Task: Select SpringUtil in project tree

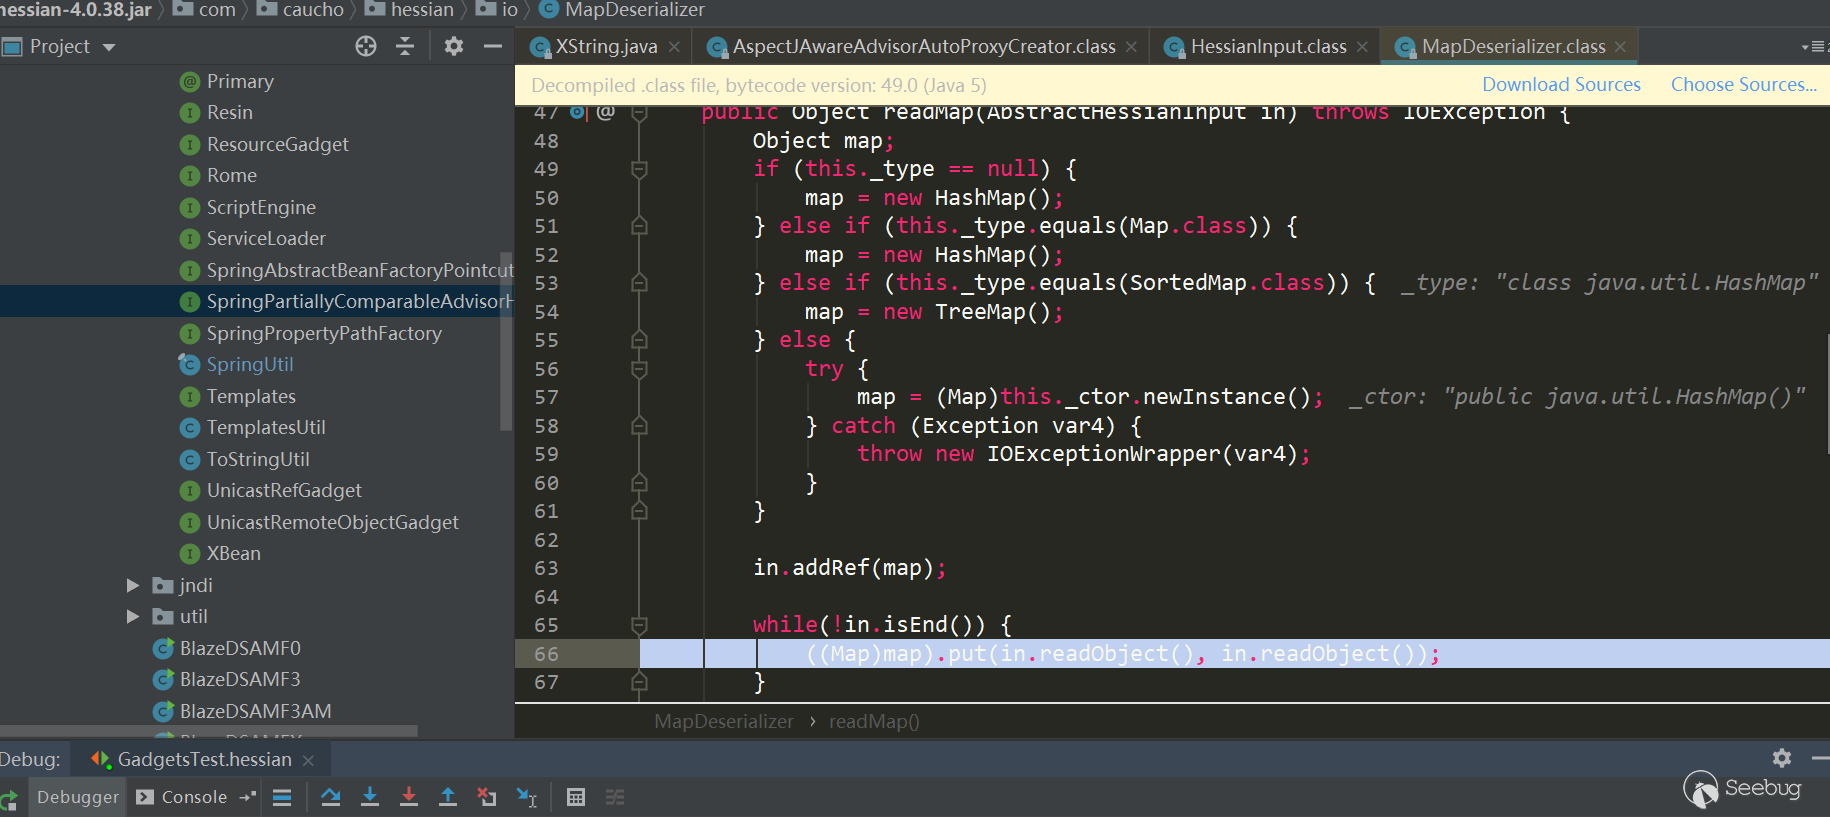Action: tap(249, 365)
